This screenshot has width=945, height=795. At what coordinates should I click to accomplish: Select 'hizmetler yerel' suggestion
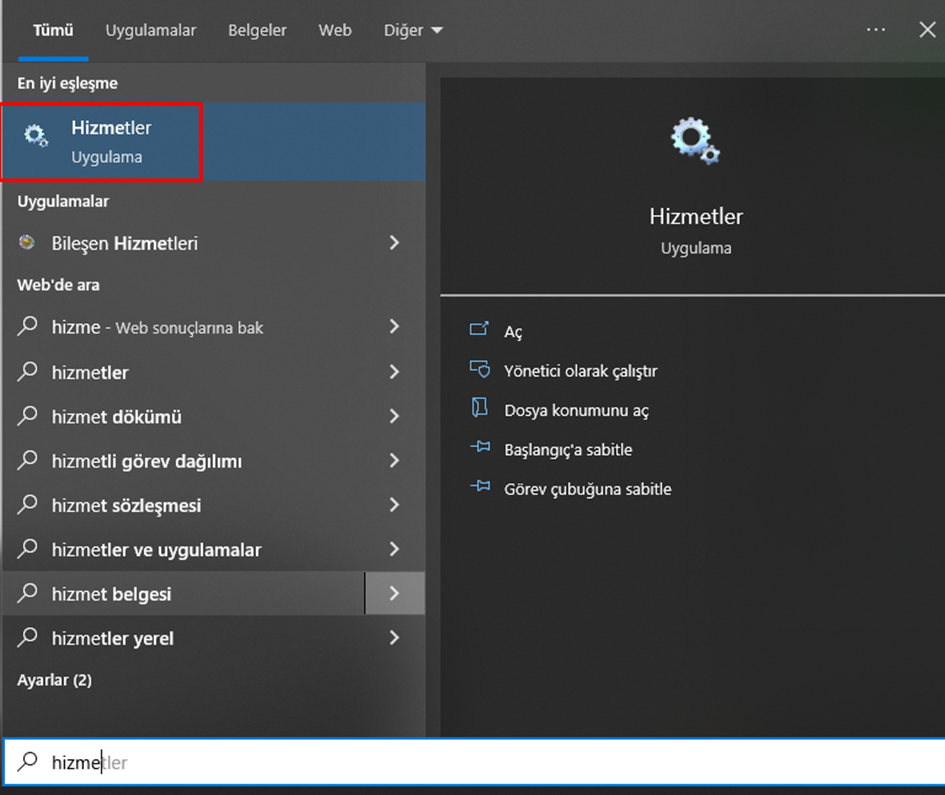click(183, 638)
